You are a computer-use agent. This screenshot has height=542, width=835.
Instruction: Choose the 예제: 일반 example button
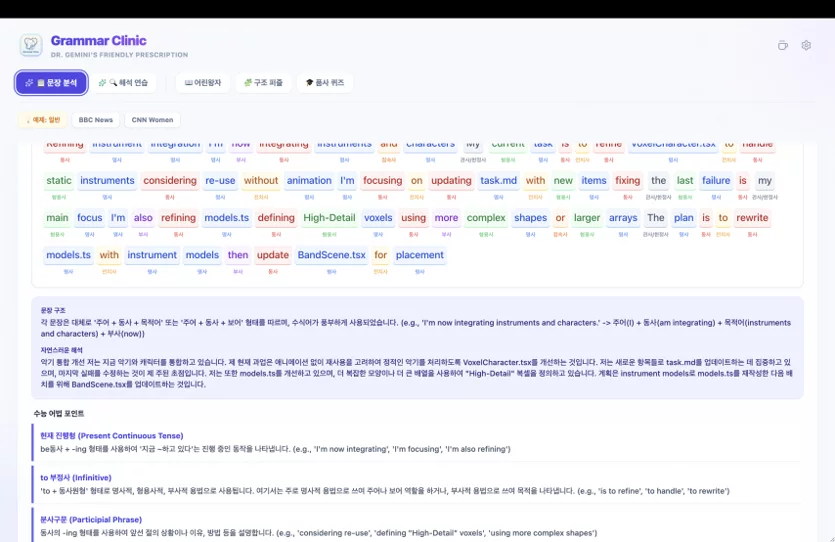point(43,120)
